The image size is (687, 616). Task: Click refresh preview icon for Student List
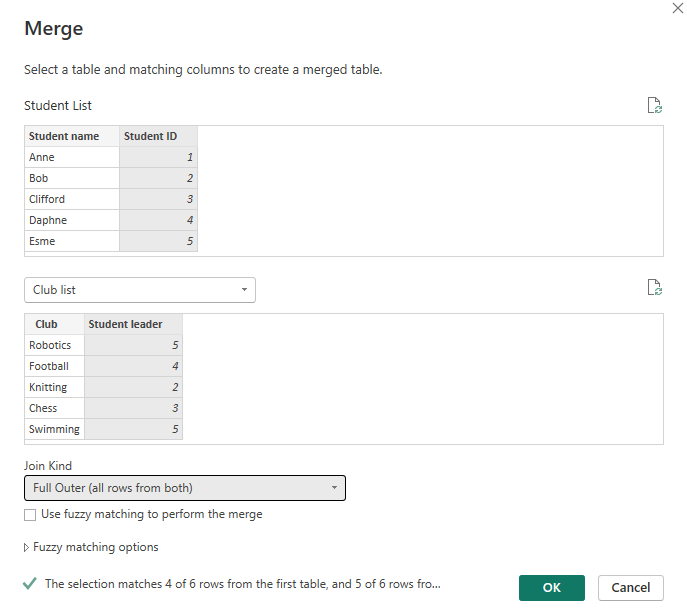coord(655,106)
